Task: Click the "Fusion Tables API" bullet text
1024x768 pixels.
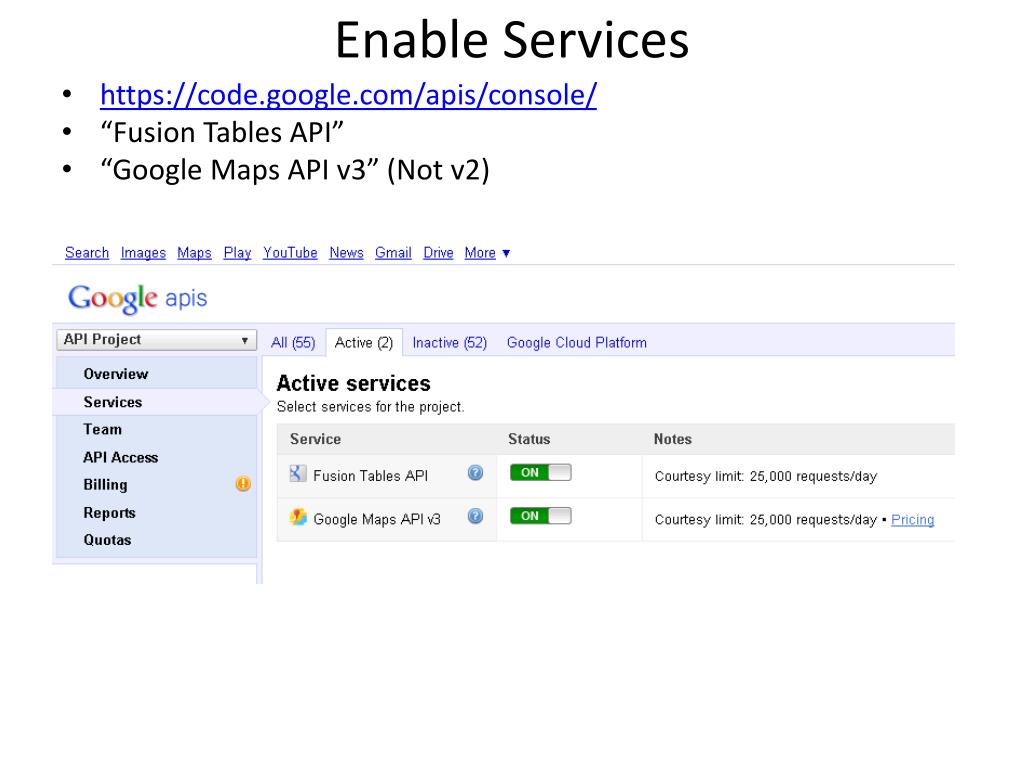Action: click(x=222, y=133)
